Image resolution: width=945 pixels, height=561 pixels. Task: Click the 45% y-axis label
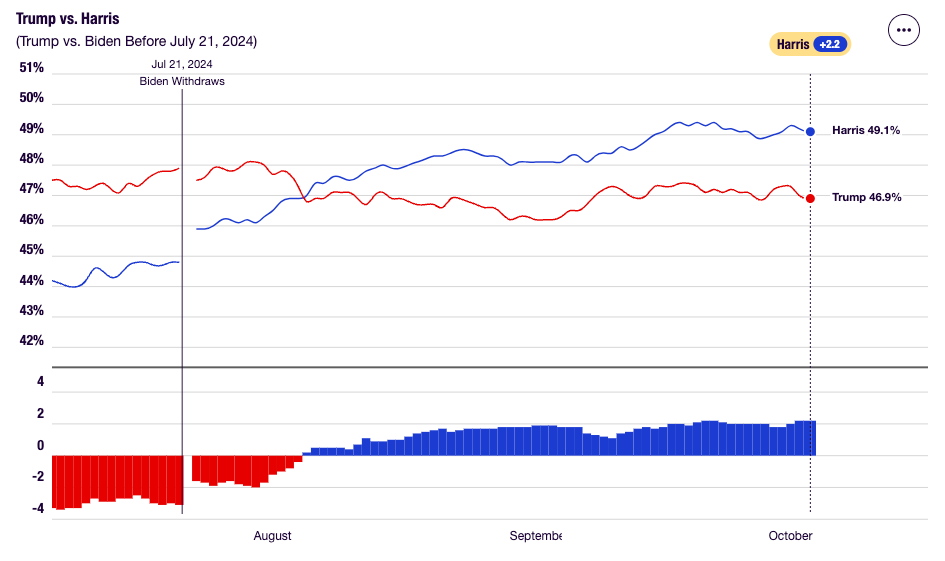[31, 249]
